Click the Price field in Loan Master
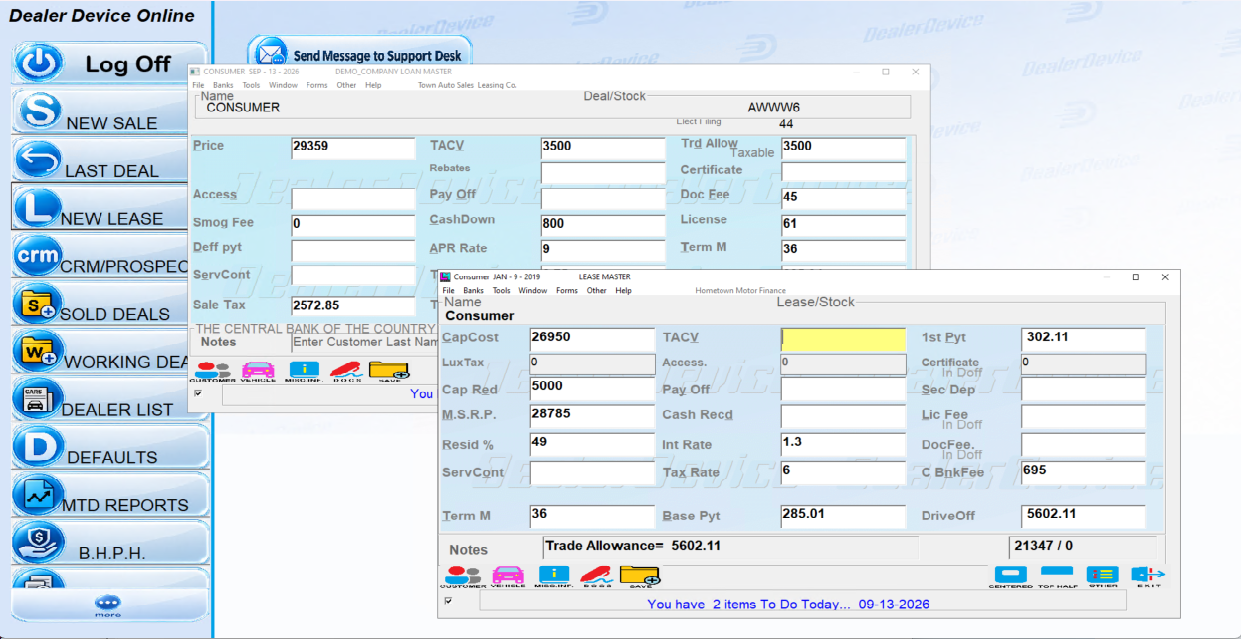Image resolution: width=1251 pixels, height=639 pixels. click(x=353, y=147)
